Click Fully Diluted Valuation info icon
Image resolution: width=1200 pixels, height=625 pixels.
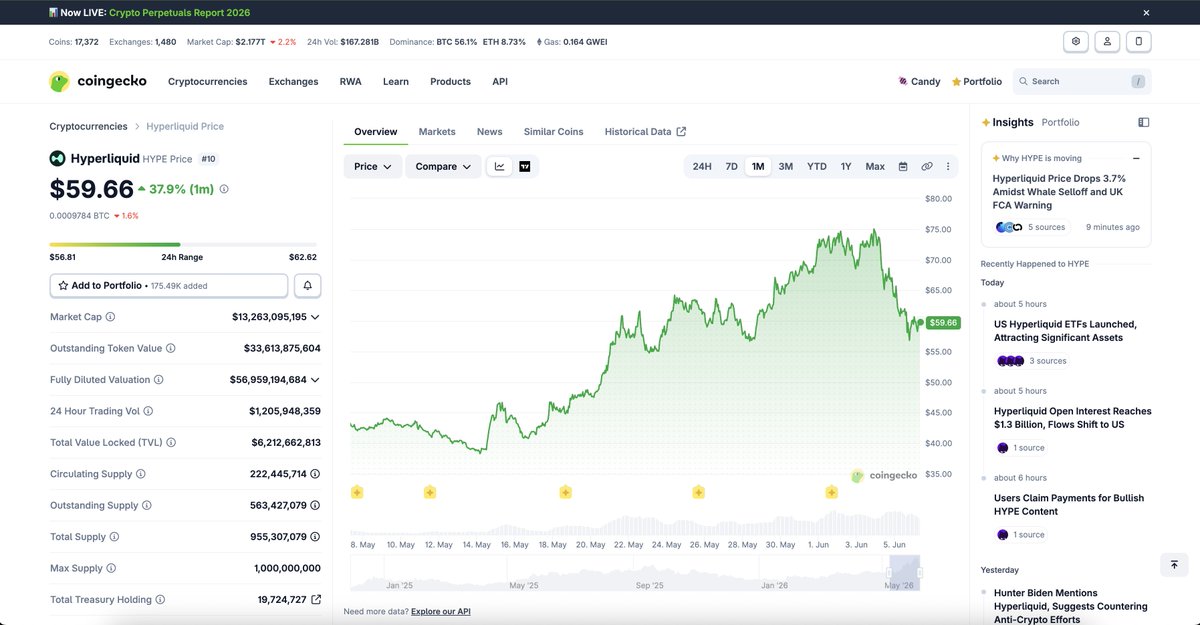[x=159, y=380]
